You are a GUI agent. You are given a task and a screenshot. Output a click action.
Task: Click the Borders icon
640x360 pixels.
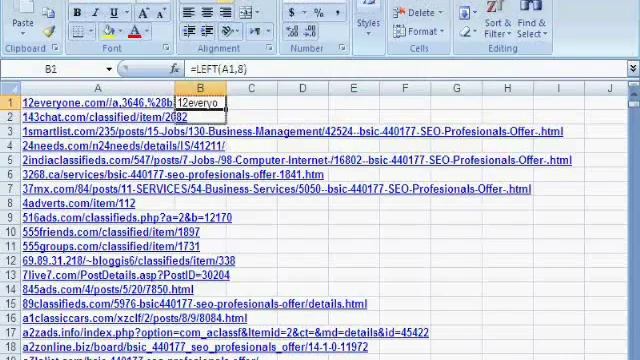[78, 31]
